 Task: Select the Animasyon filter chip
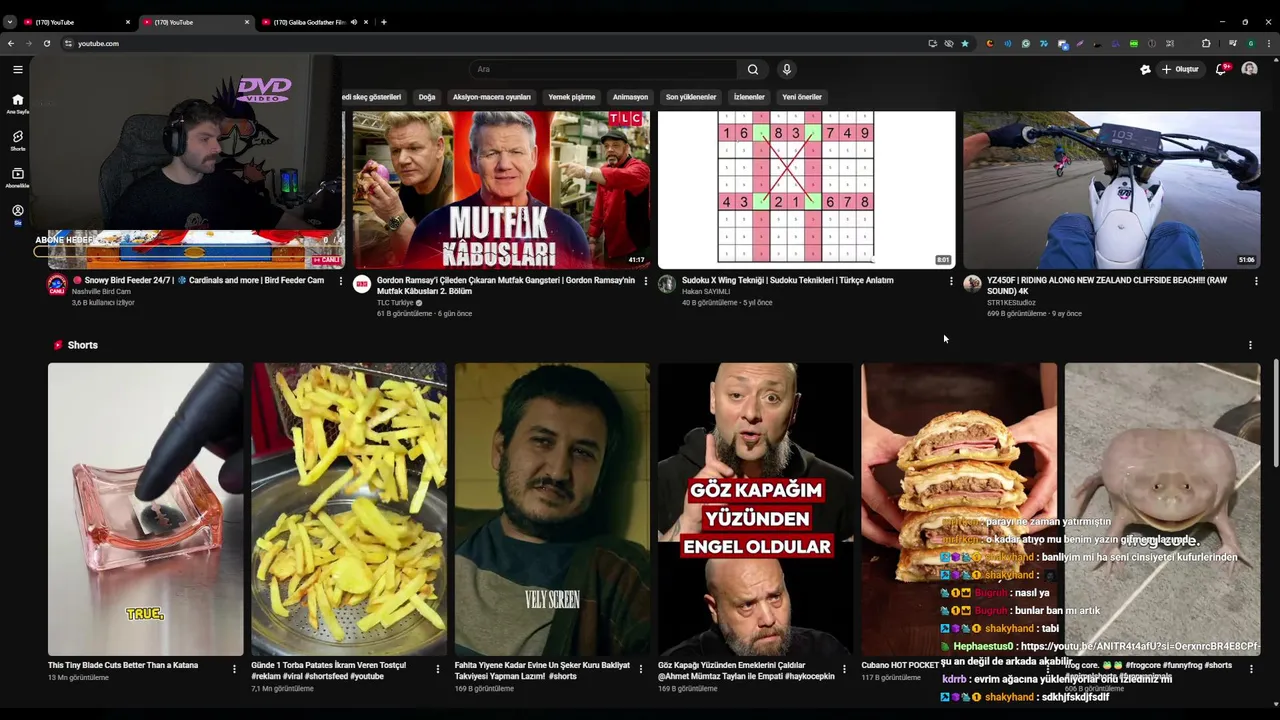click(x=630, y=97)
